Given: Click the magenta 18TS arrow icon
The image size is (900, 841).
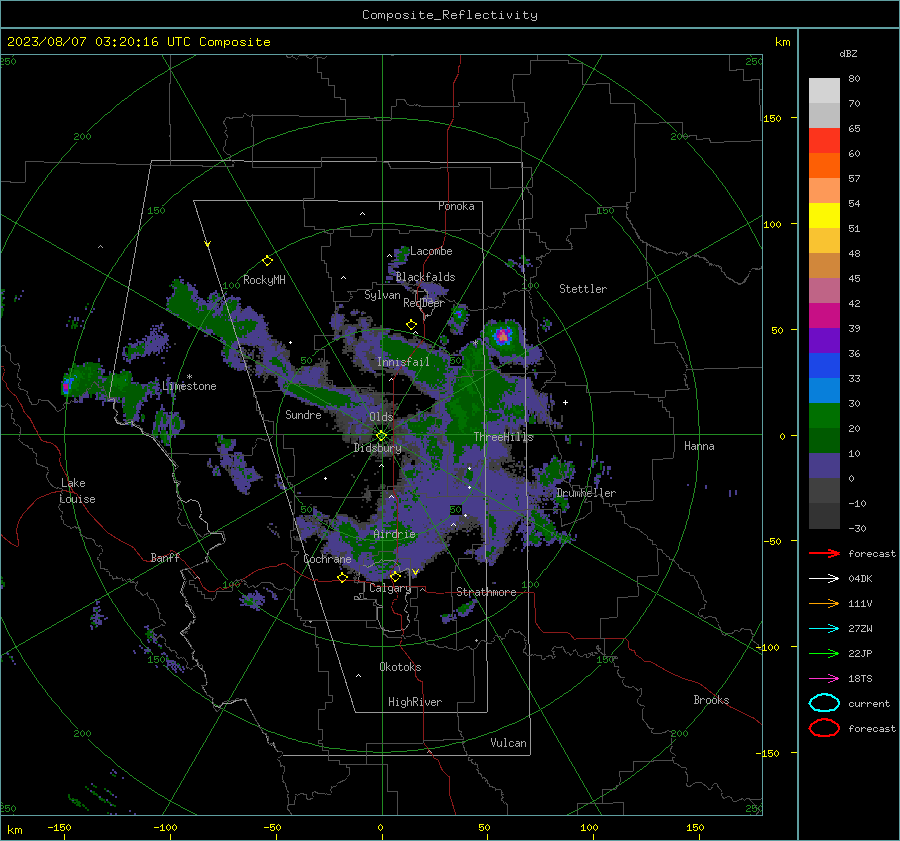Looking at the screenshot, I should click(824, 679).
